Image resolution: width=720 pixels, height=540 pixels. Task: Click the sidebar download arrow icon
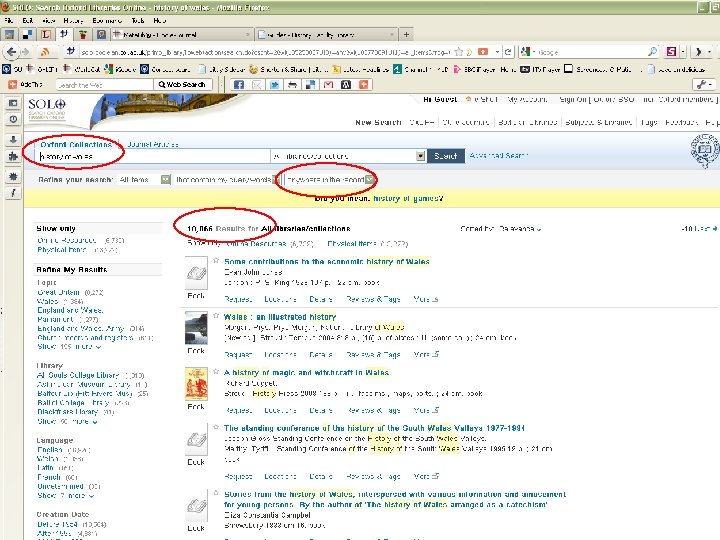click(13, 139)
